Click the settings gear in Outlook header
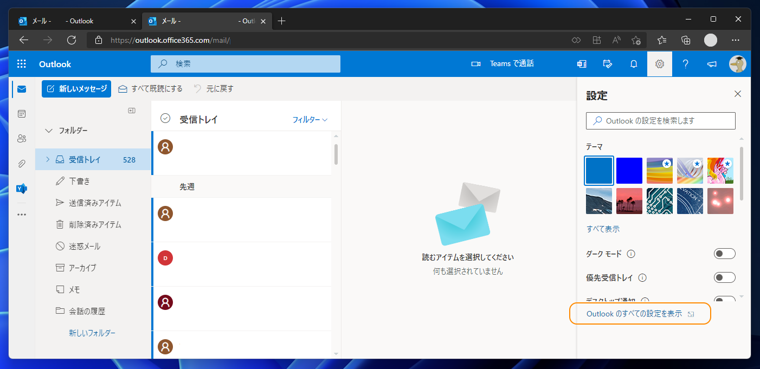This screenshot has width=760, height=369. [x=659, y=64]
